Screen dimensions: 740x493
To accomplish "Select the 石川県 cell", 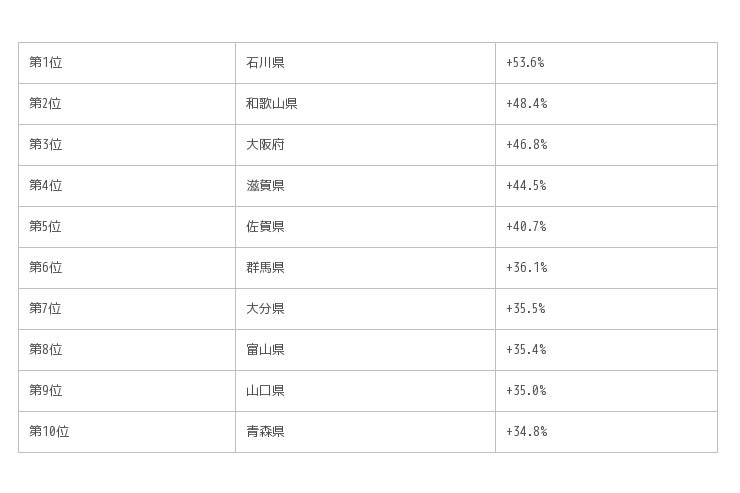I will [265, 63].
